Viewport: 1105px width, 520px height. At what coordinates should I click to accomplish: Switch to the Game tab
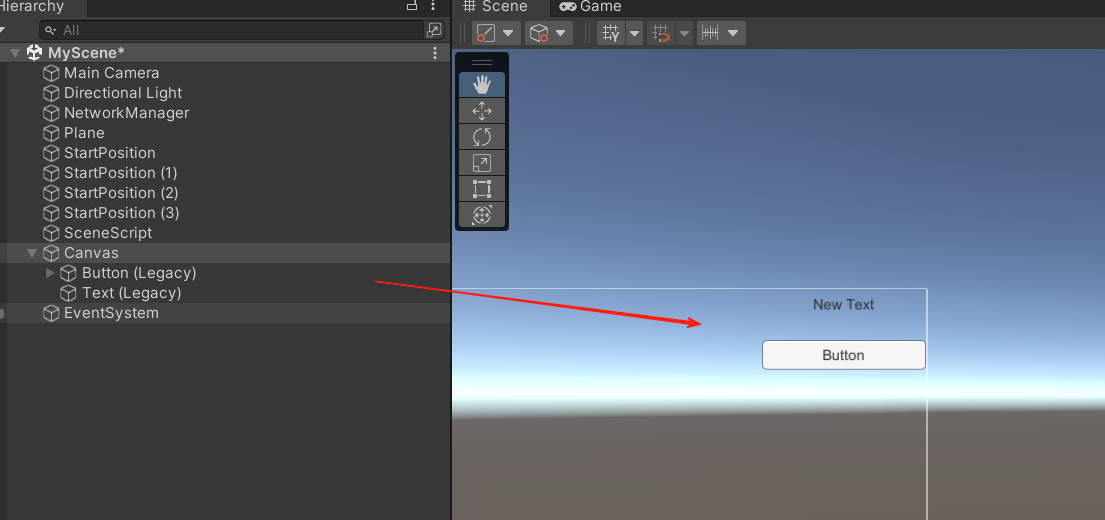click(591, 7)
